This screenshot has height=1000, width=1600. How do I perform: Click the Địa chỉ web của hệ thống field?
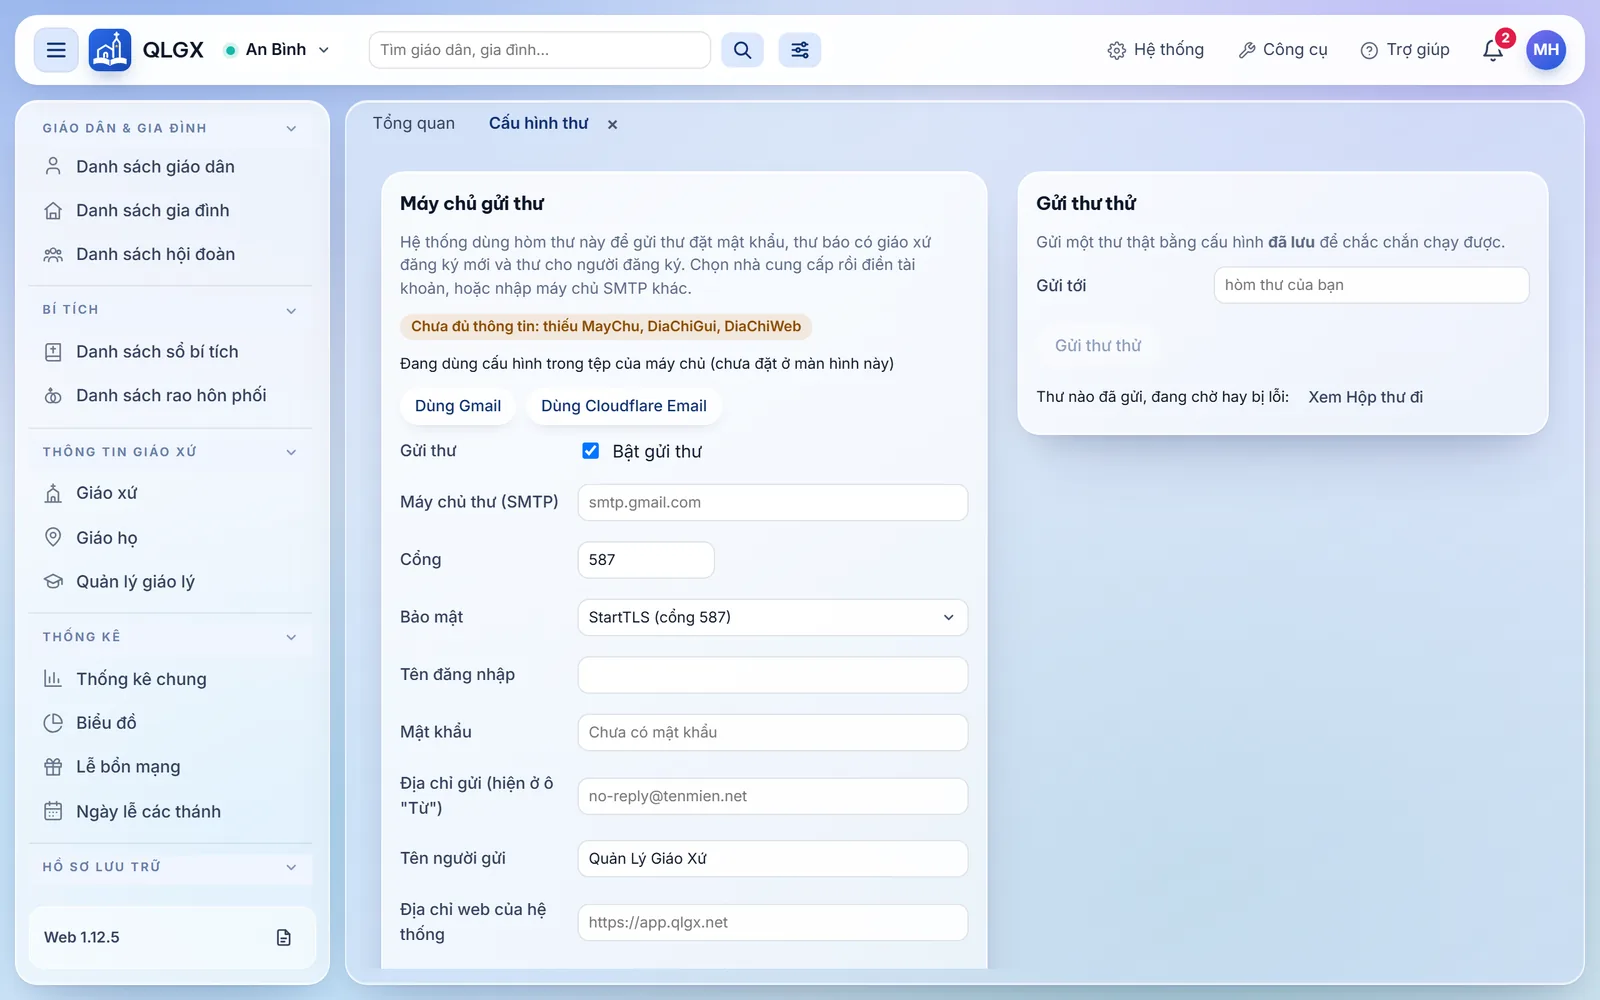[x=773, y=922]
